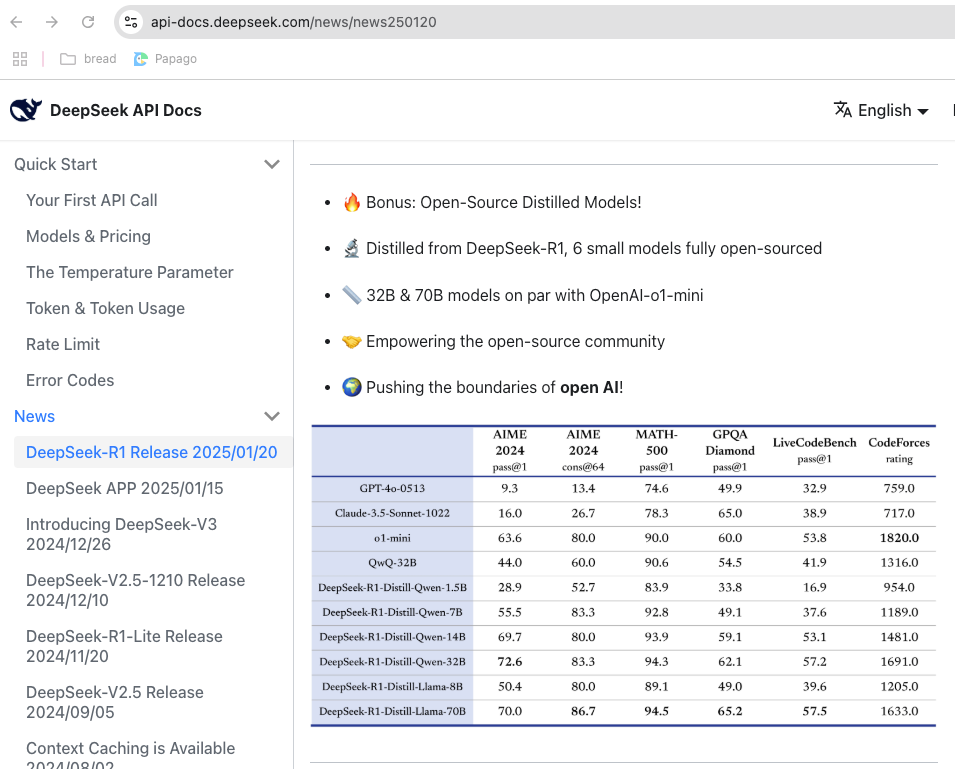Click the bold '86.7' AIME cons@64 value
955x769 pixels.
point(583,711)
